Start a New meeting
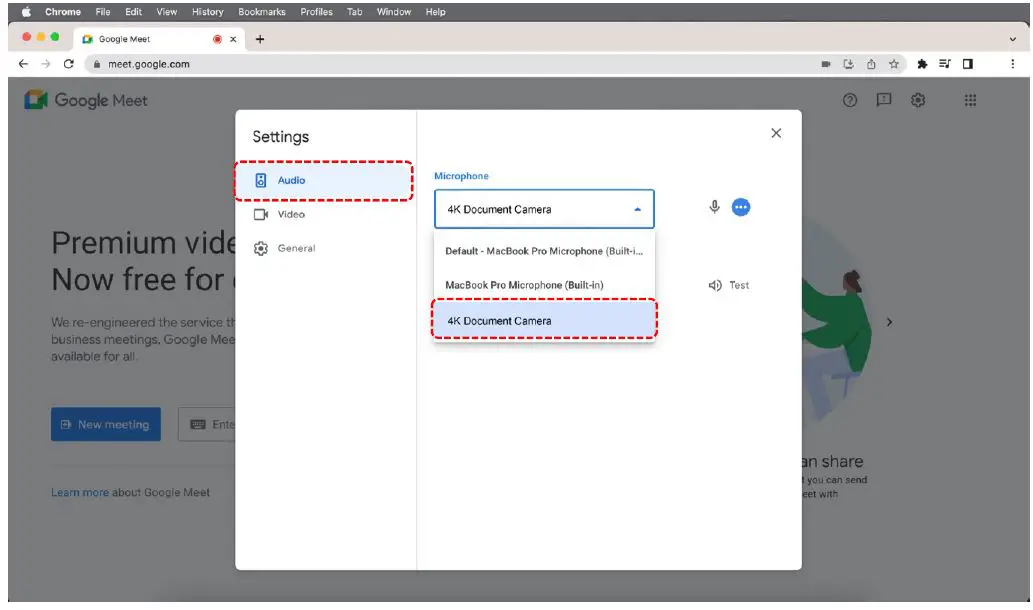Screen dimensions: 1033x610 pos(106,425)
